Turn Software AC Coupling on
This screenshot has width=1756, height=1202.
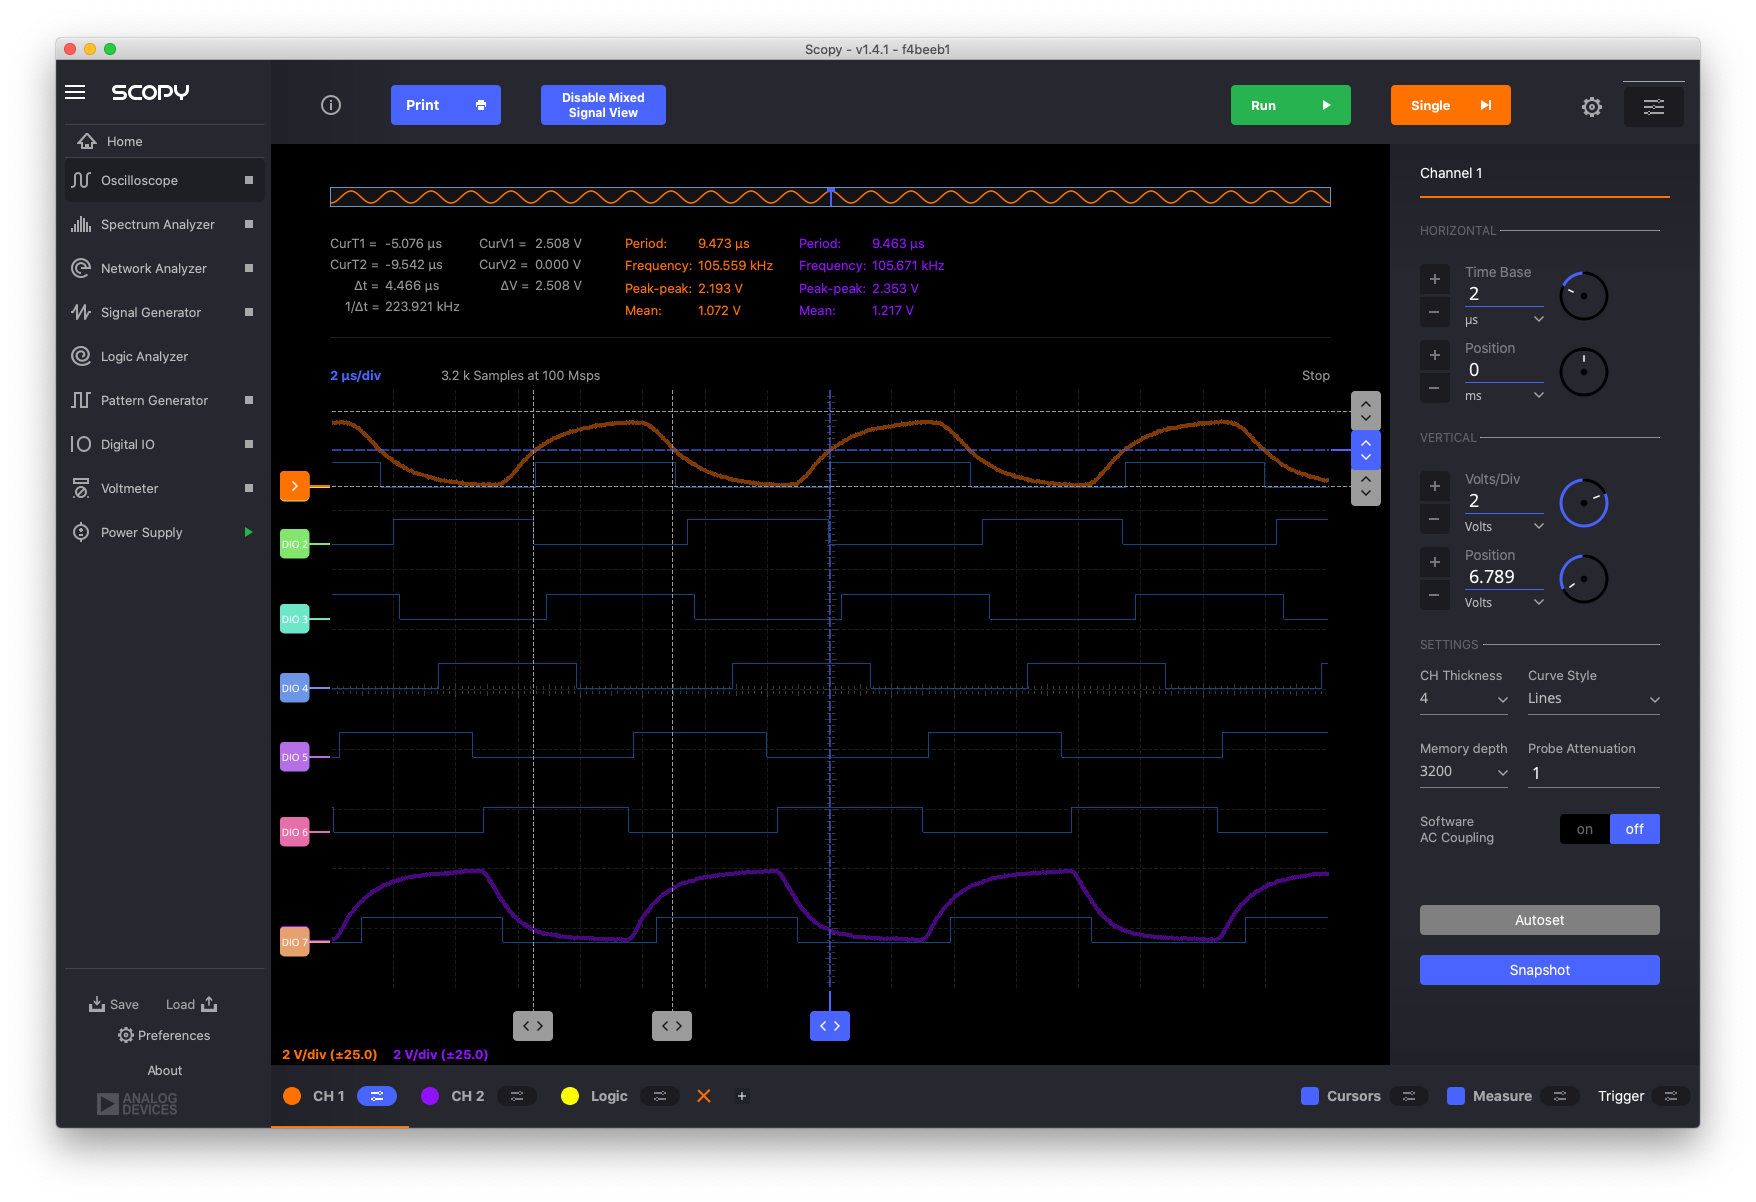pyautogui.click(x=1585, y=829)
